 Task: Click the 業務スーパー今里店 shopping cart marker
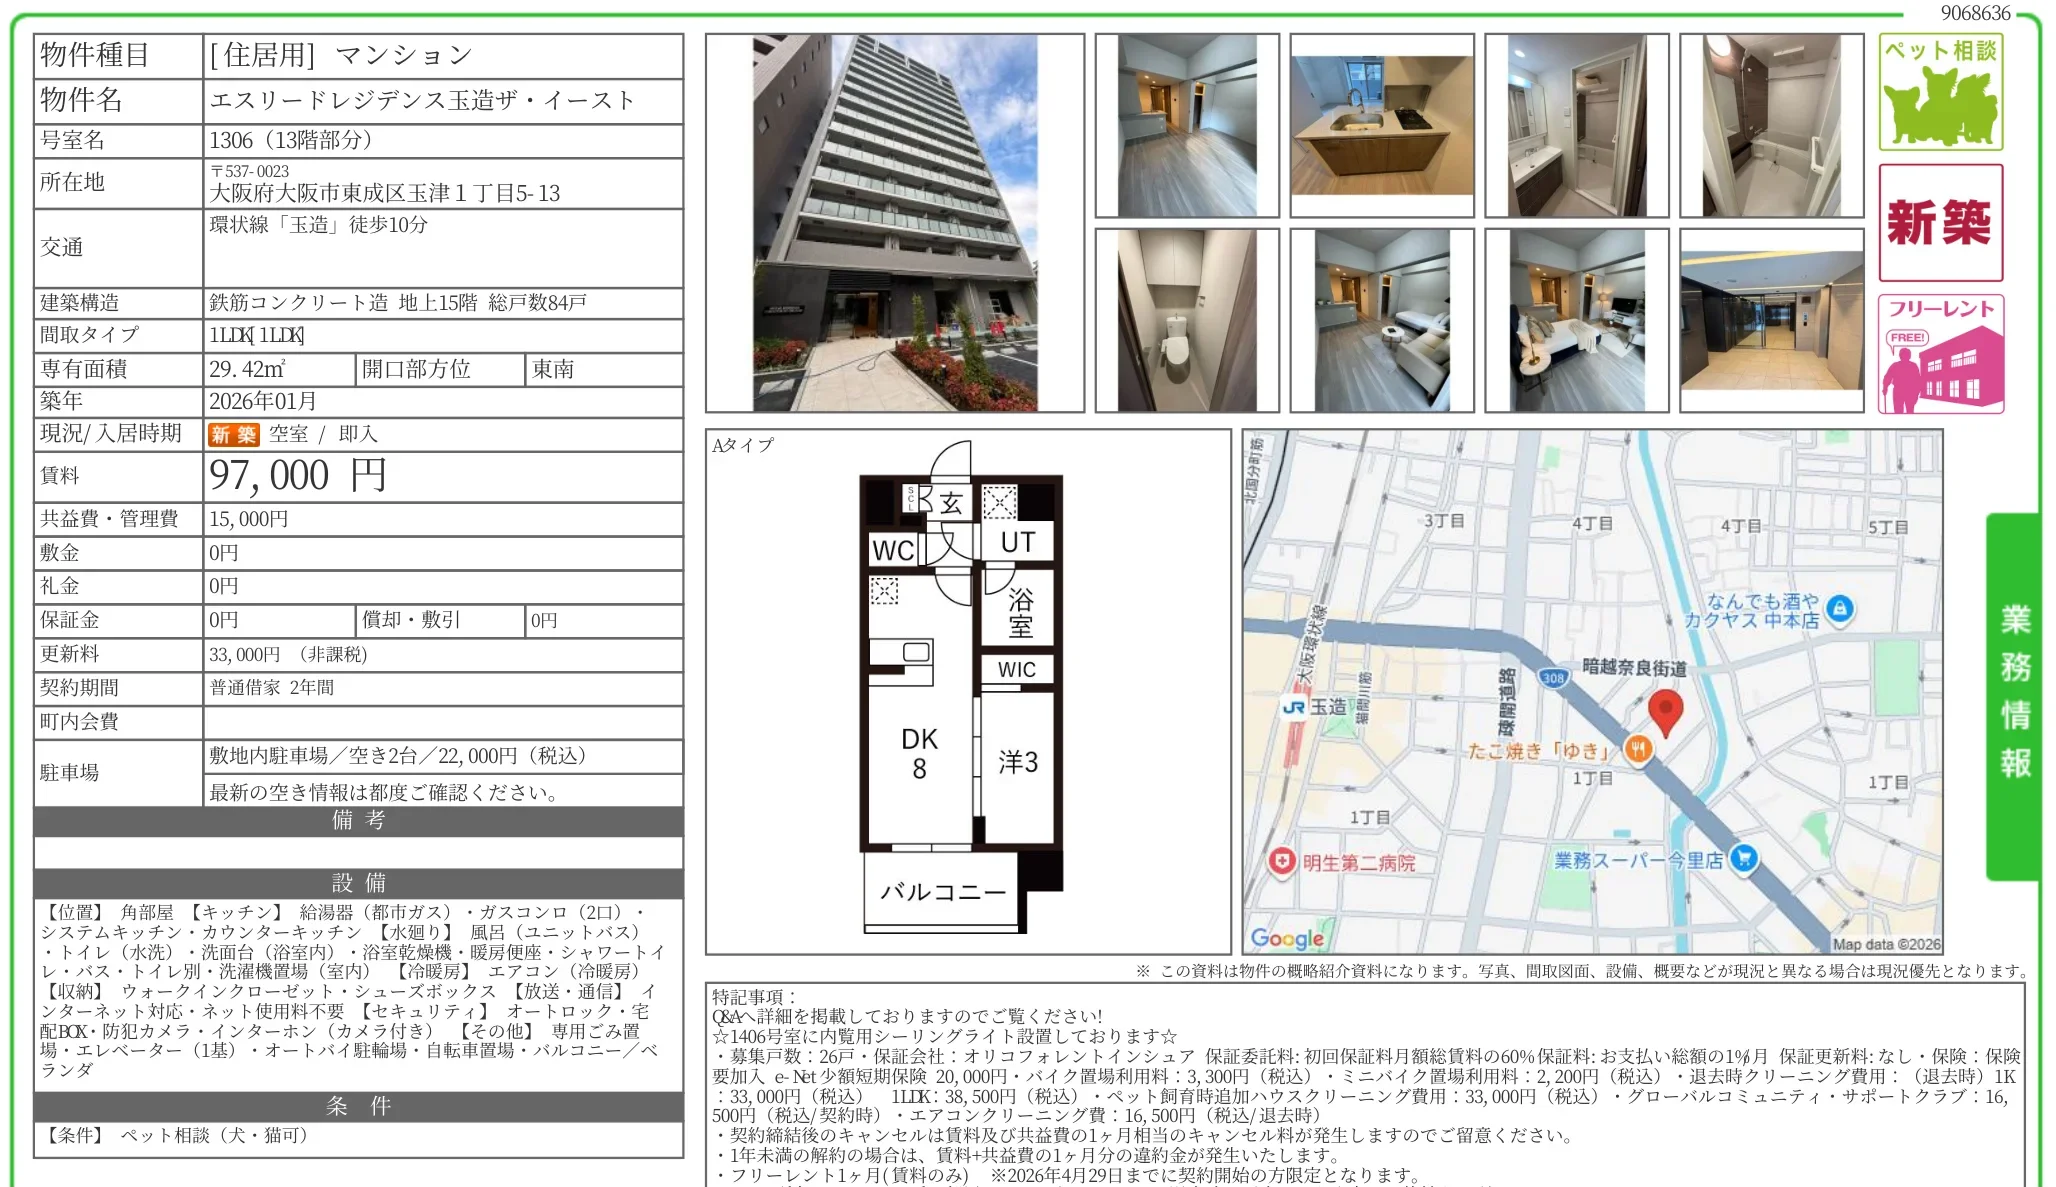[x=1744, y=858]
